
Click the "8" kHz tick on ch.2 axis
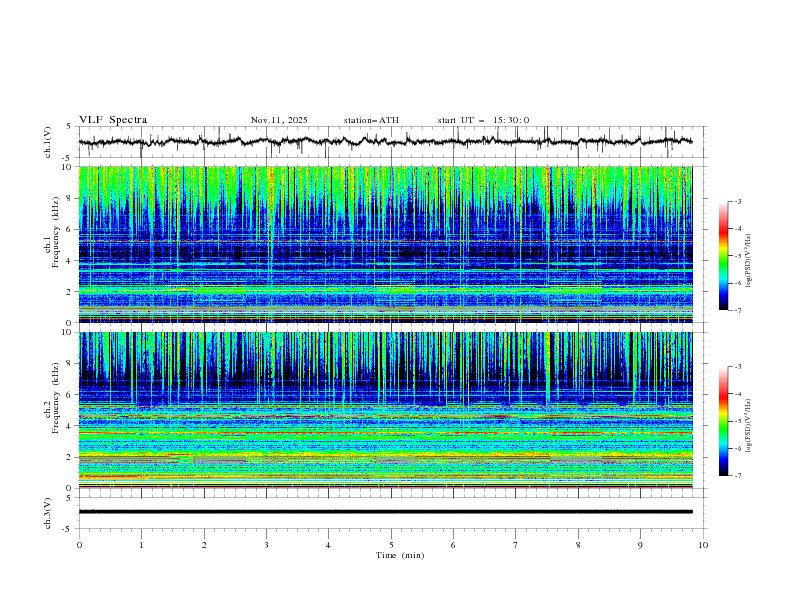[70, 364]
